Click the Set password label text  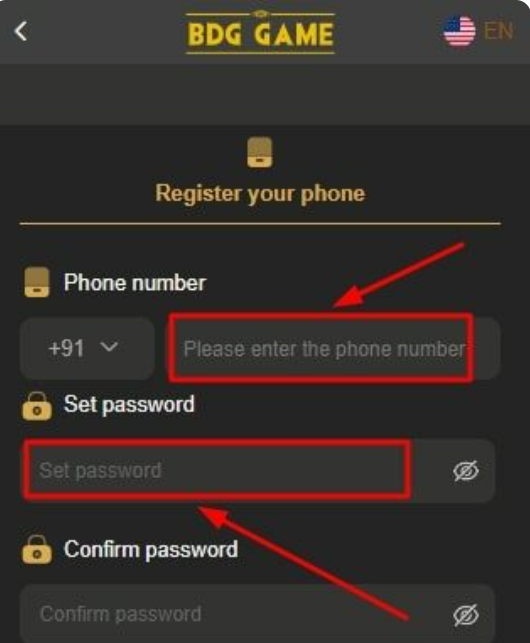pos(129,404)
